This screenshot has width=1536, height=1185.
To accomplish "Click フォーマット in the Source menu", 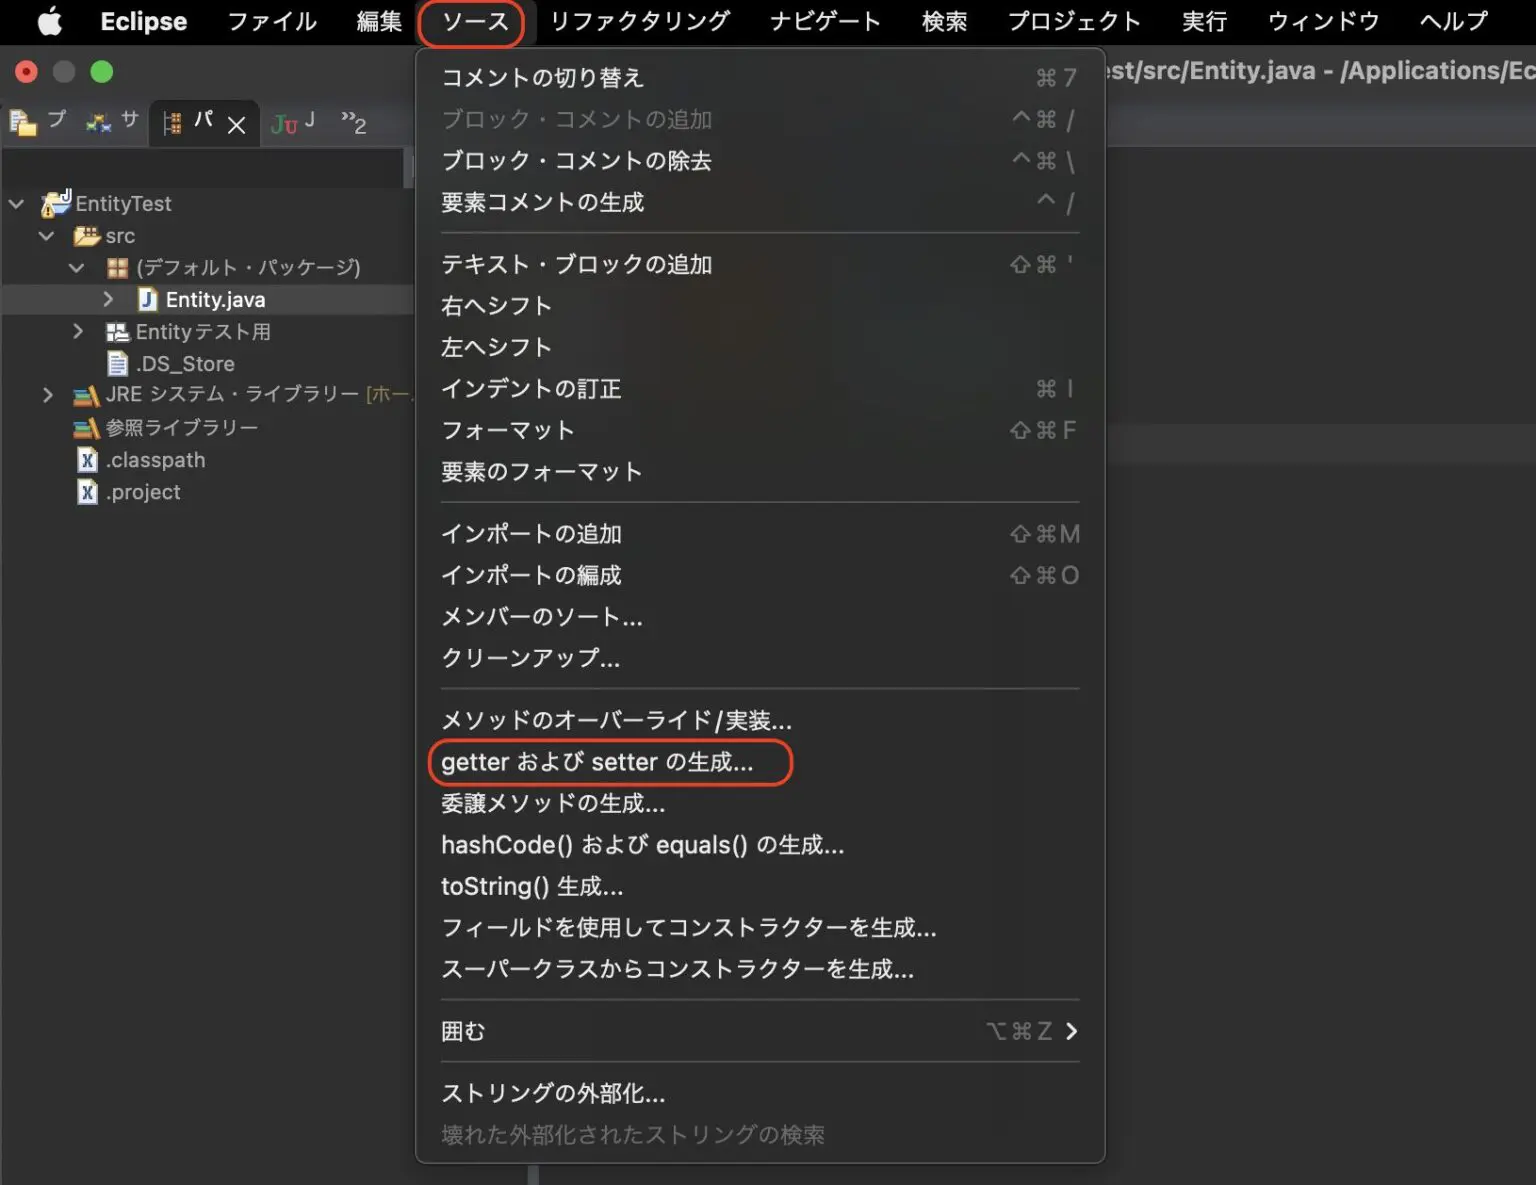I will [x=506, y=430].
